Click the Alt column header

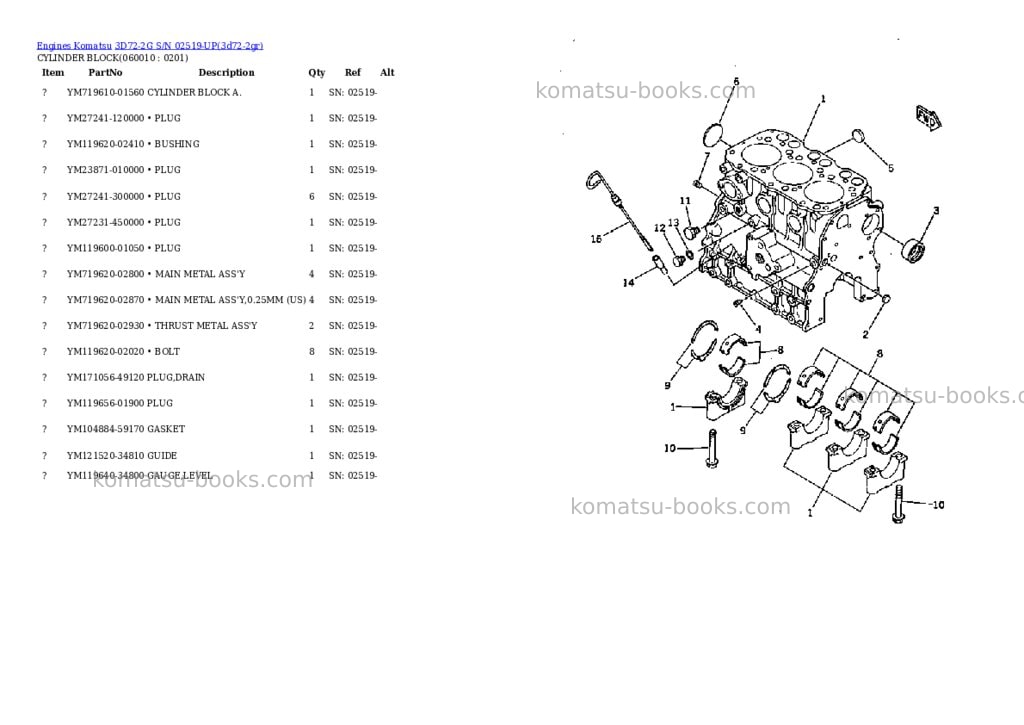(387, 72)
